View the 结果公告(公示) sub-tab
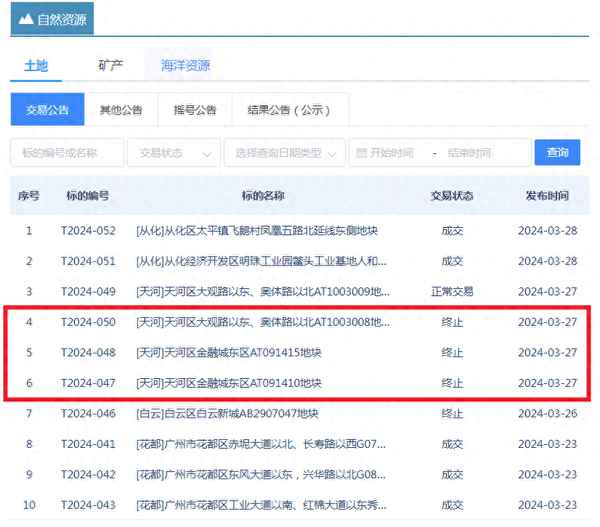 [281, 110]
